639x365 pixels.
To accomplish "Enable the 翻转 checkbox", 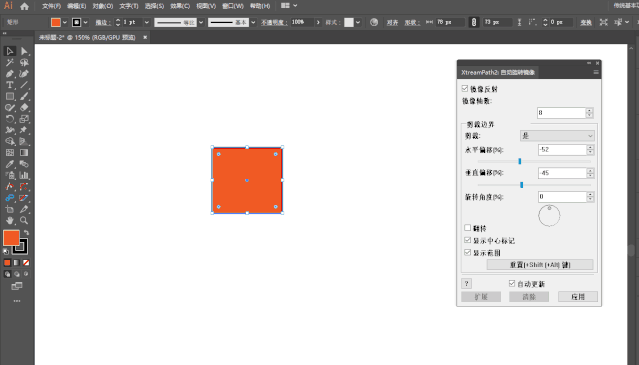I will [467, 228].
